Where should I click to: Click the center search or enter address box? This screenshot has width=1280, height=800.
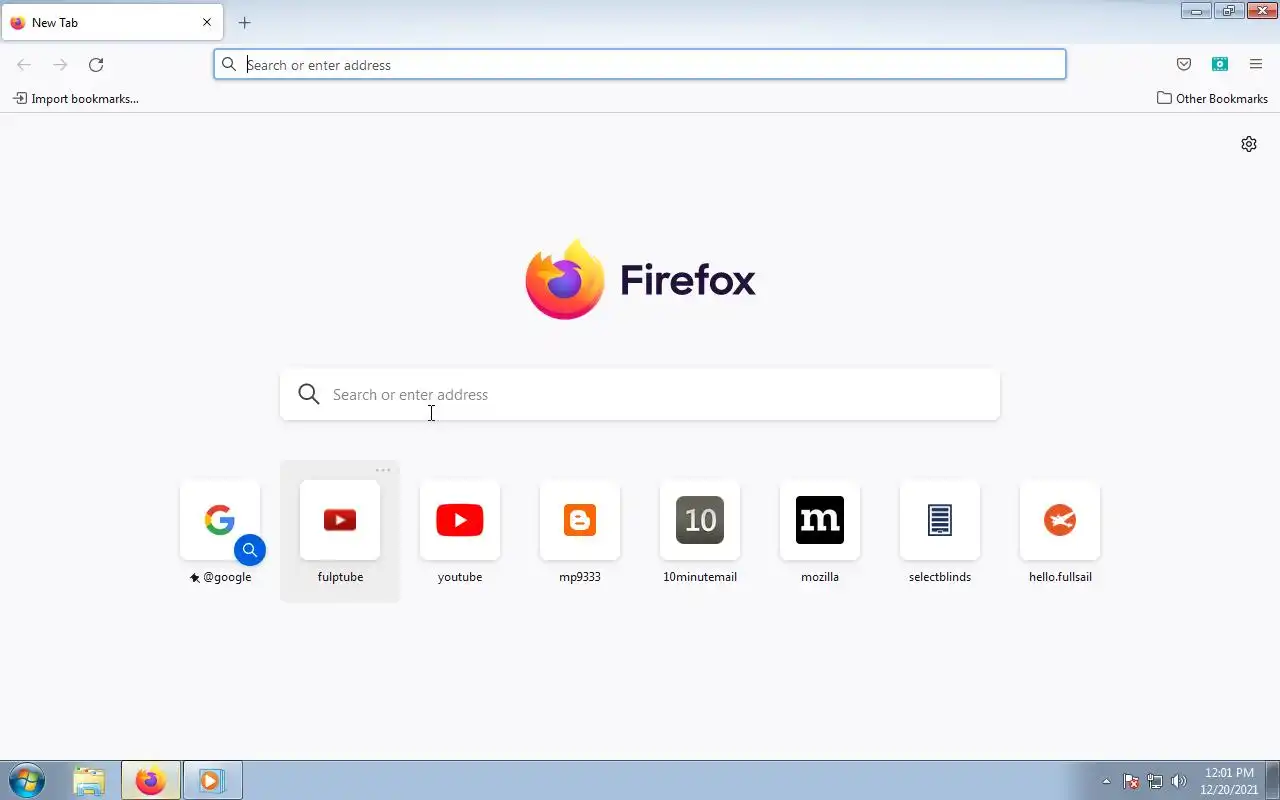[x=640, y=395]
